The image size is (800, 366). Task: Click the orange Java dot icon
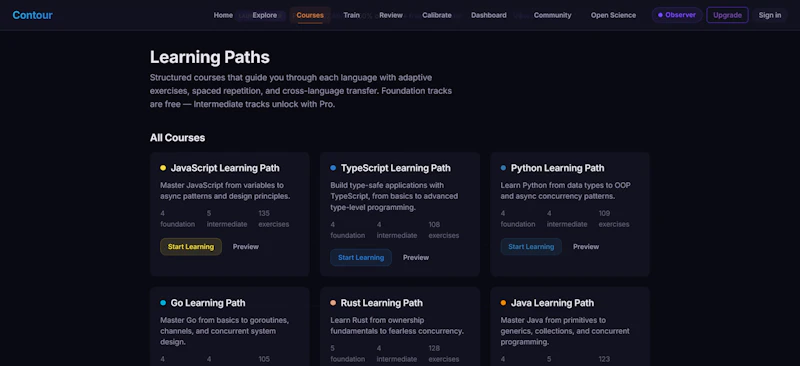(504, 303)
